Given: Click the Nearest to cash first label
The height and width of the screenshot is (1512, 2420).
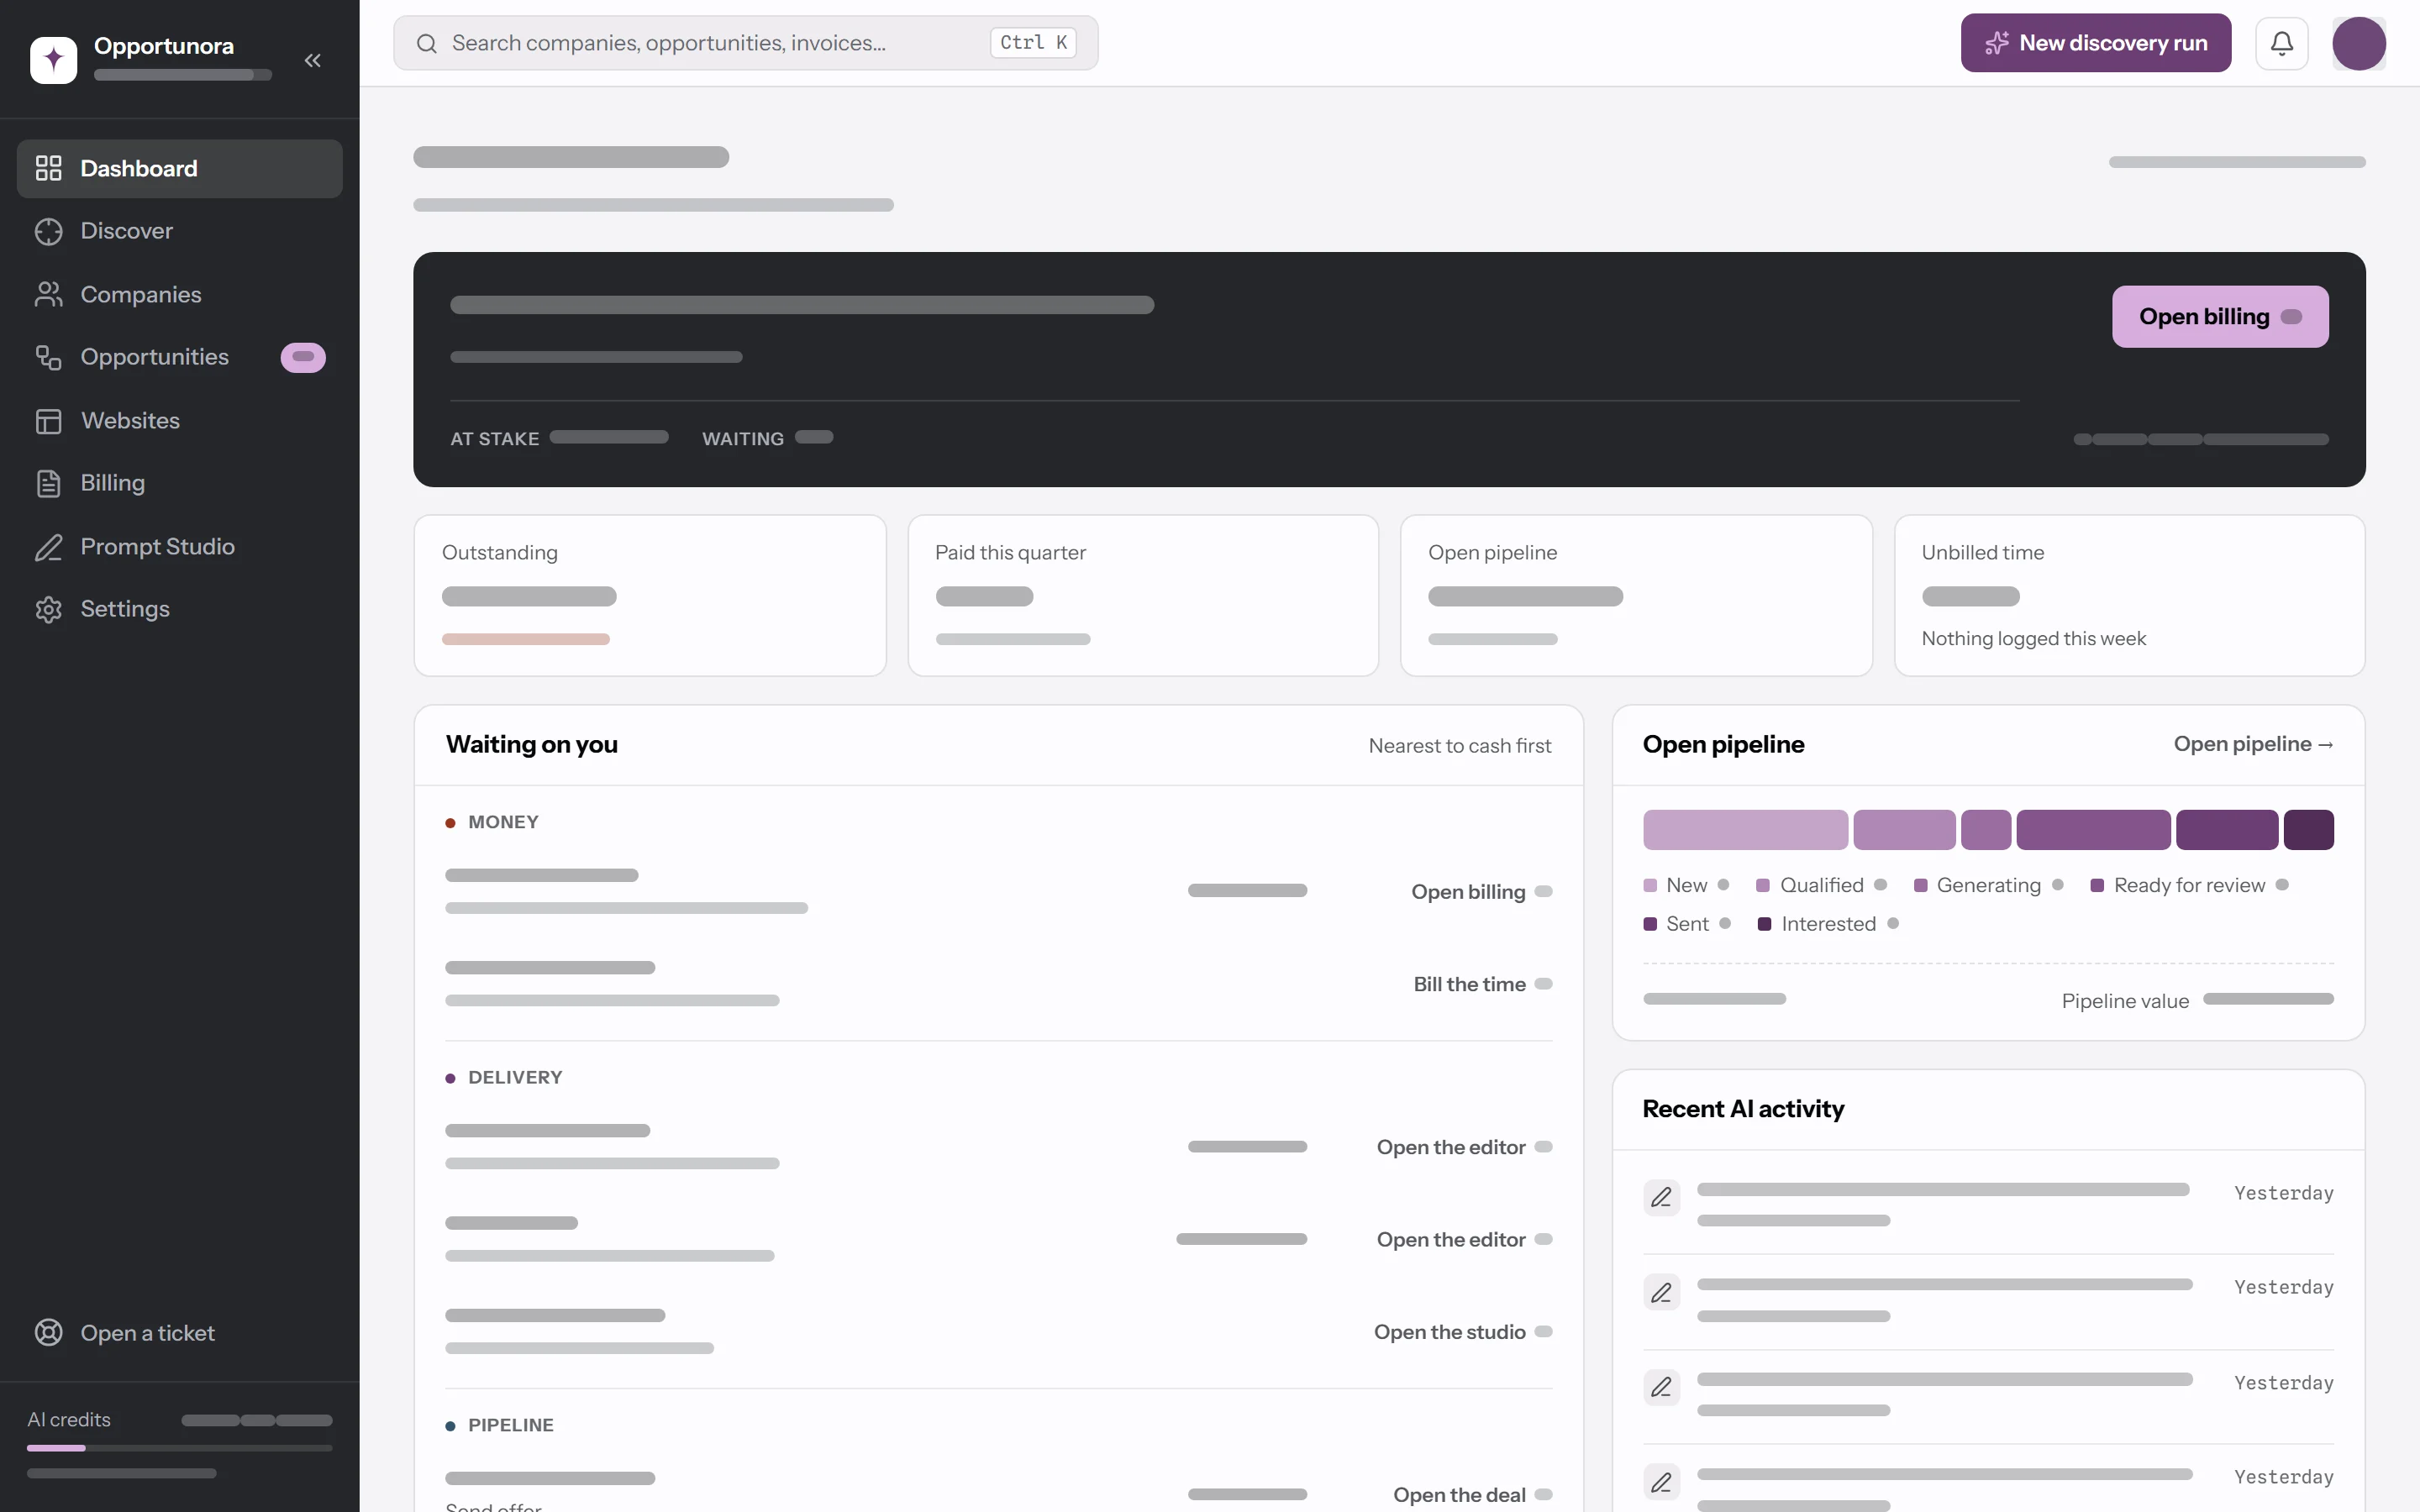Looking at the screenshot, I should tap(1459, 746).
